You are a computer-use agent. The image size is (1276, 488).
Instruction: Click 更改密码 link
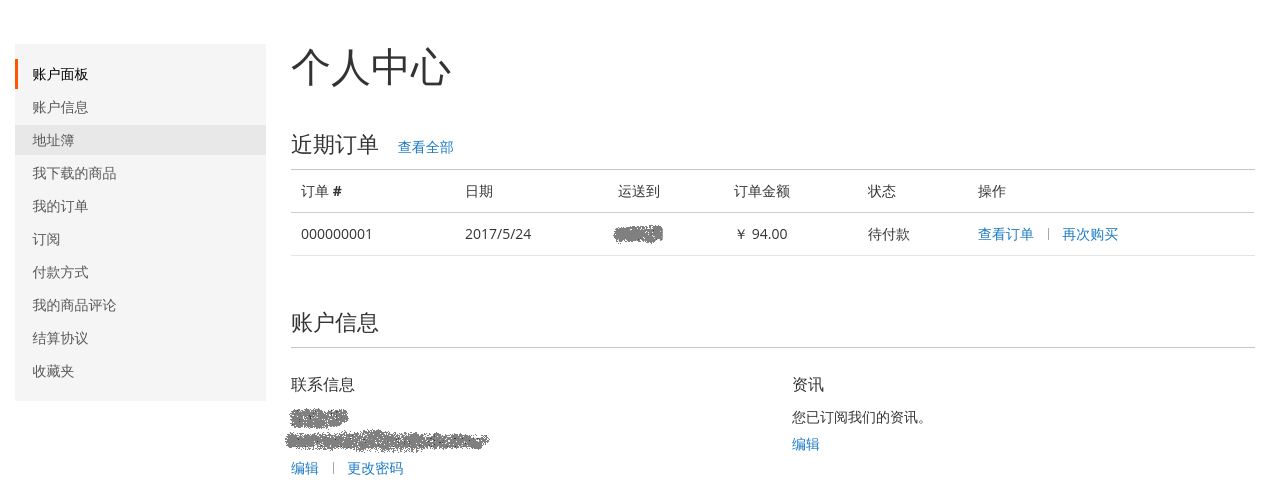(375, 468)
